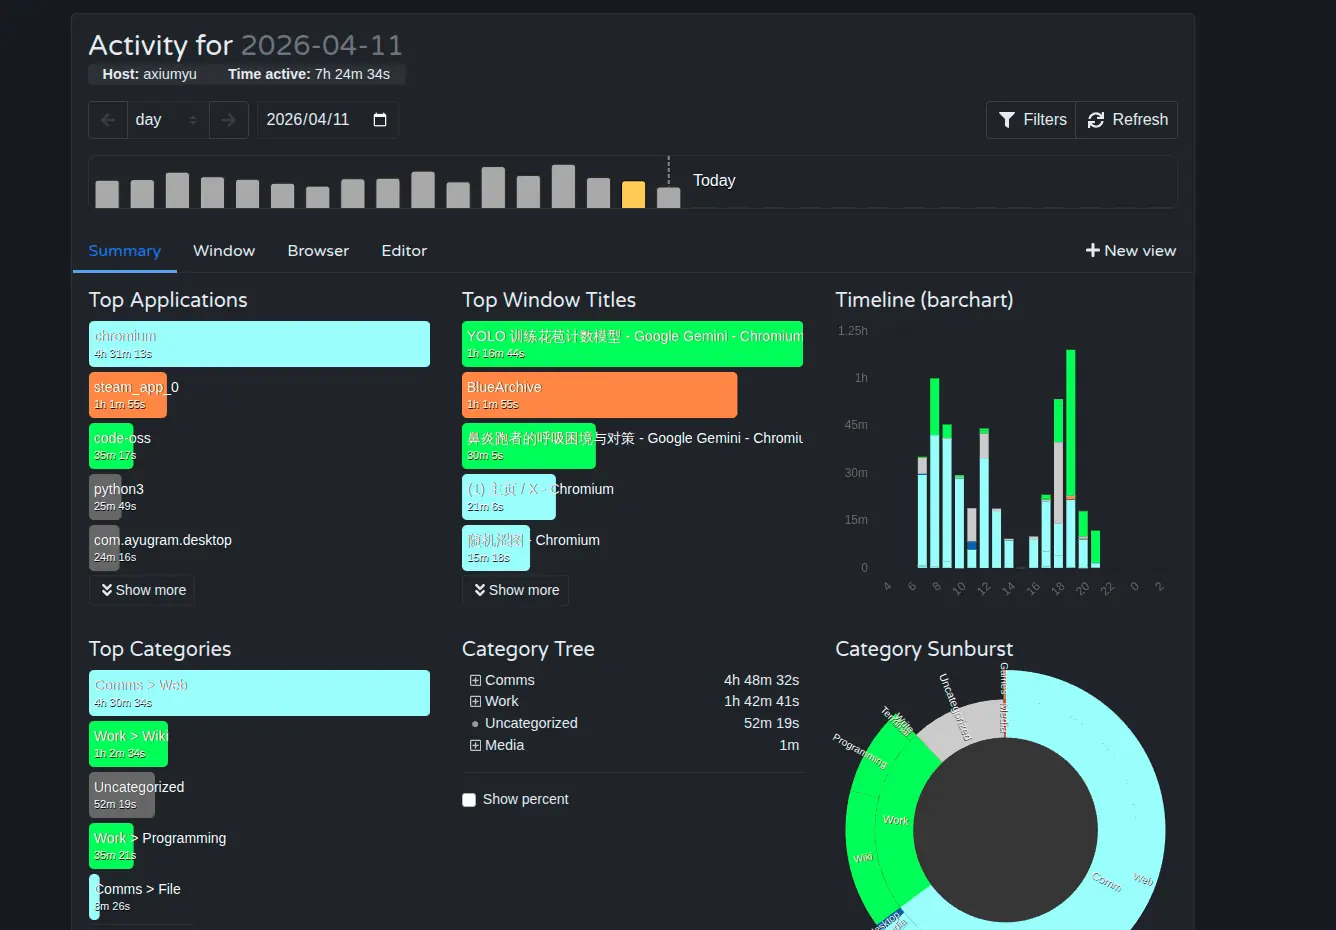
Task: Select the chromium bar in Top Applications
Action: (259, 344)
